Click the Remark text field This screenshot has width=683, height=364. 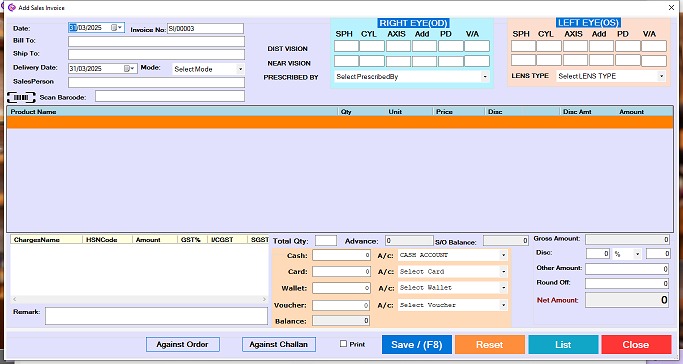pyautogui.click(x=156, y=316)
